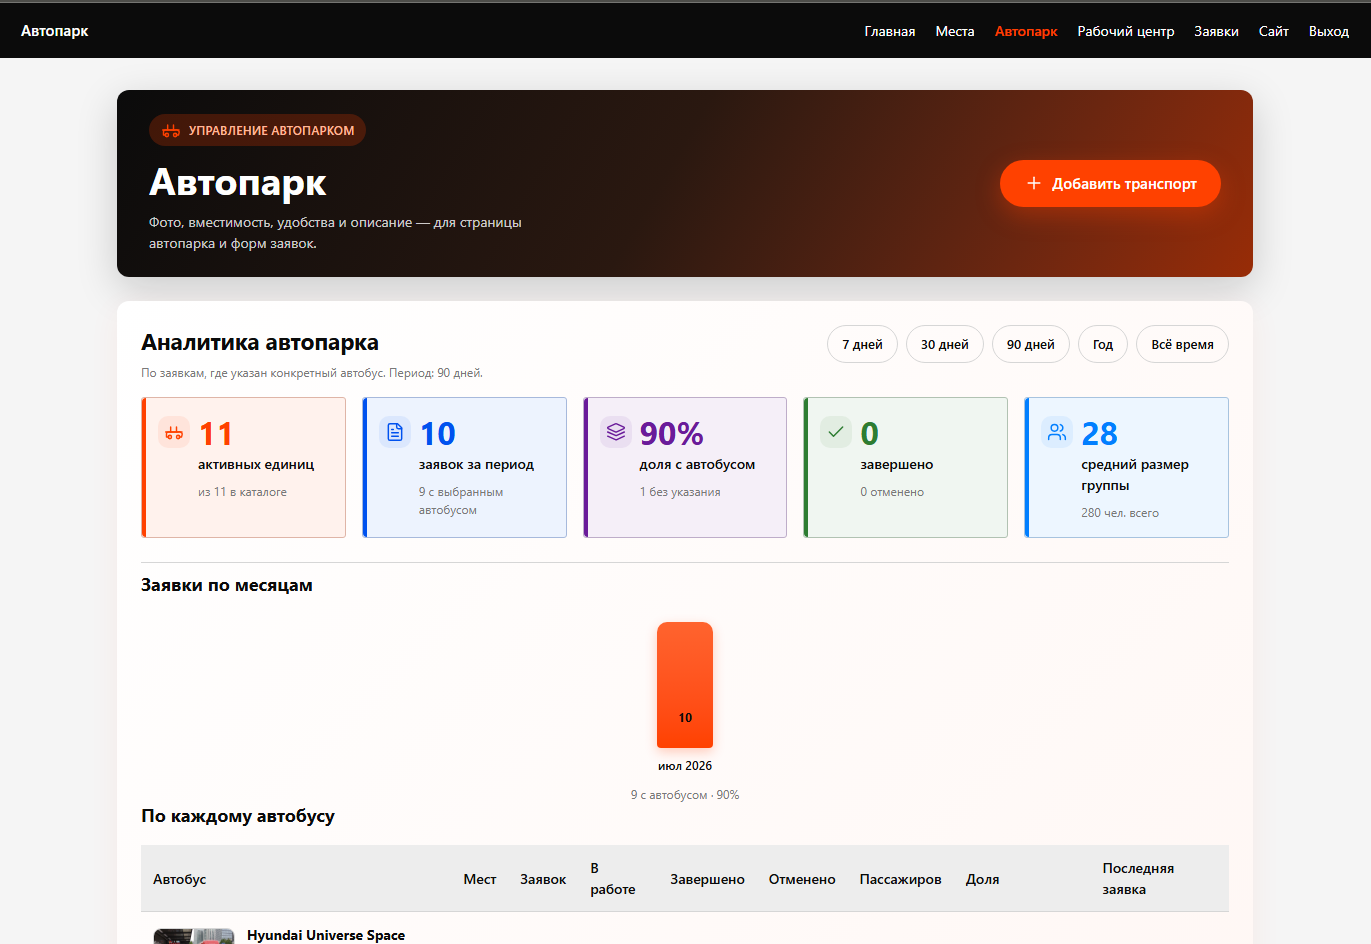Click the Автопарк brand logo text
This screenshot has height=944, width=1371.
coord(55,31)
